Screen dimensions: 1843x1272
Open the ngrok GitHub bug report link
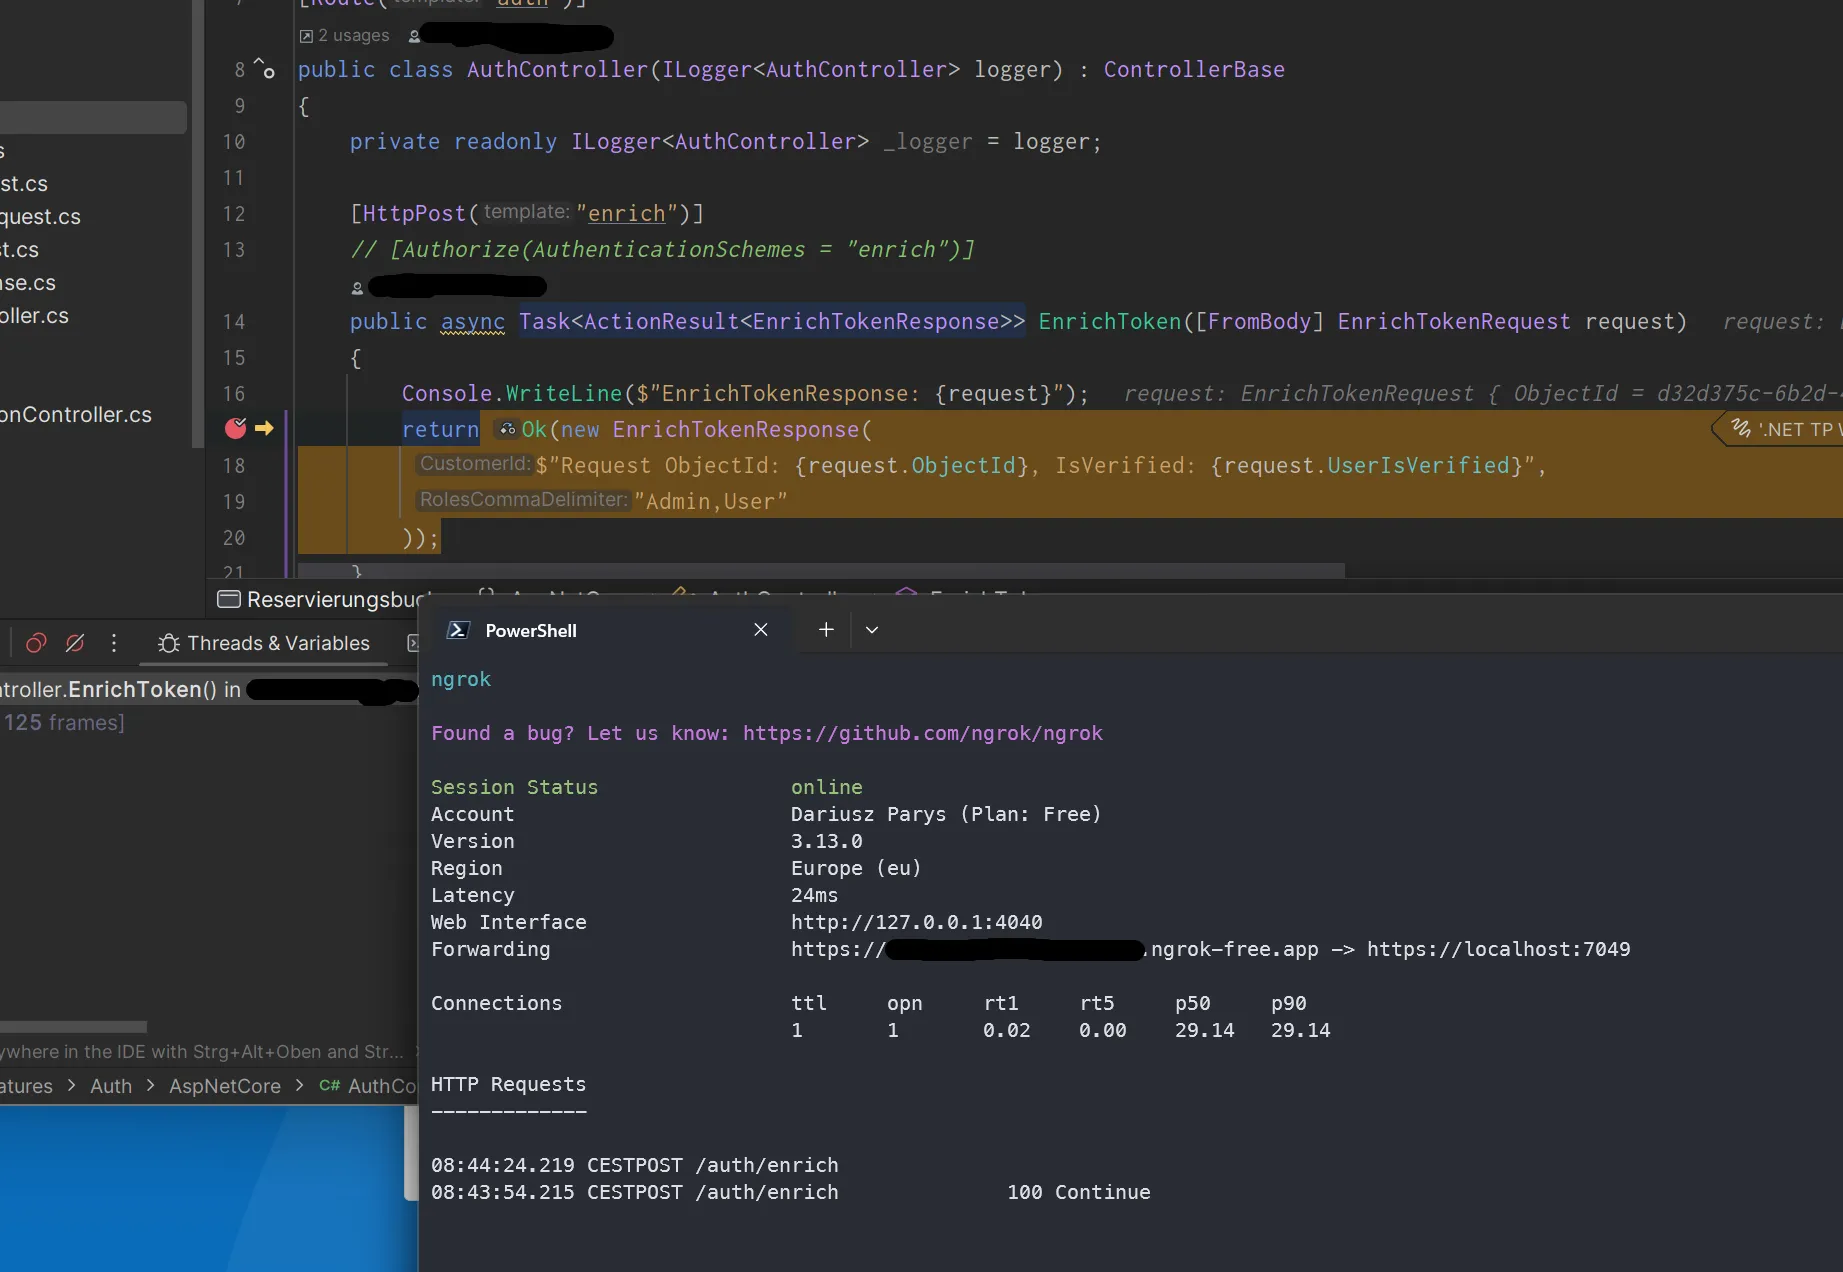922,733
